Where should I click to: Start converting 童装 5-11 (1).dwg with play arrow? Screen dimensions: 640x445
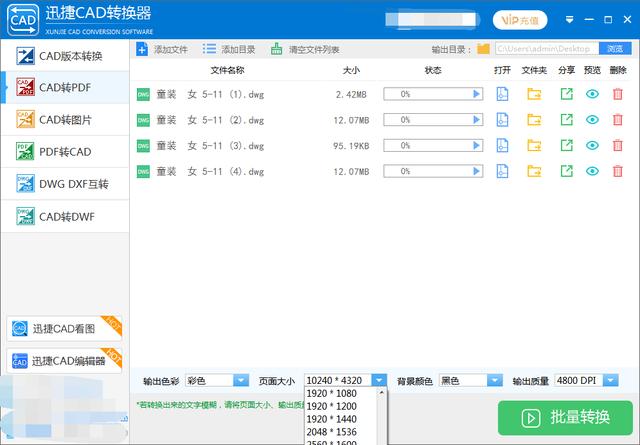pyautogui.click(x=477, y=94)
